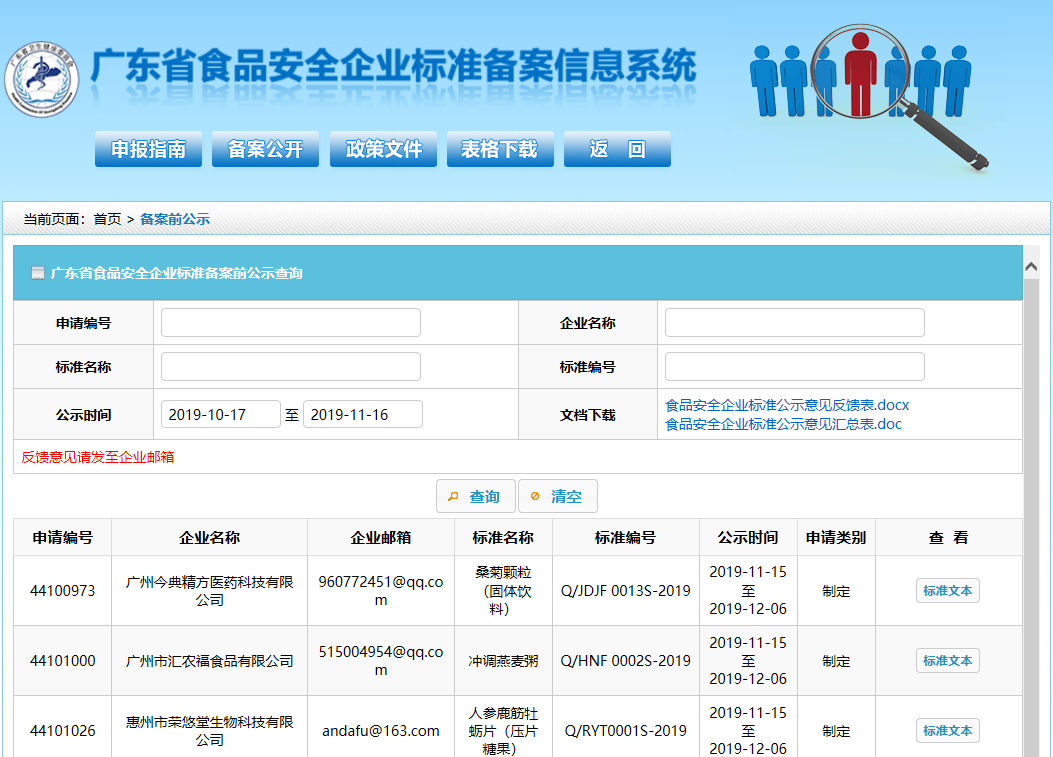The image size is (1053, 757).
Task: Click standard number Q/HNF 0002S-2019
Action: [625, 661]
